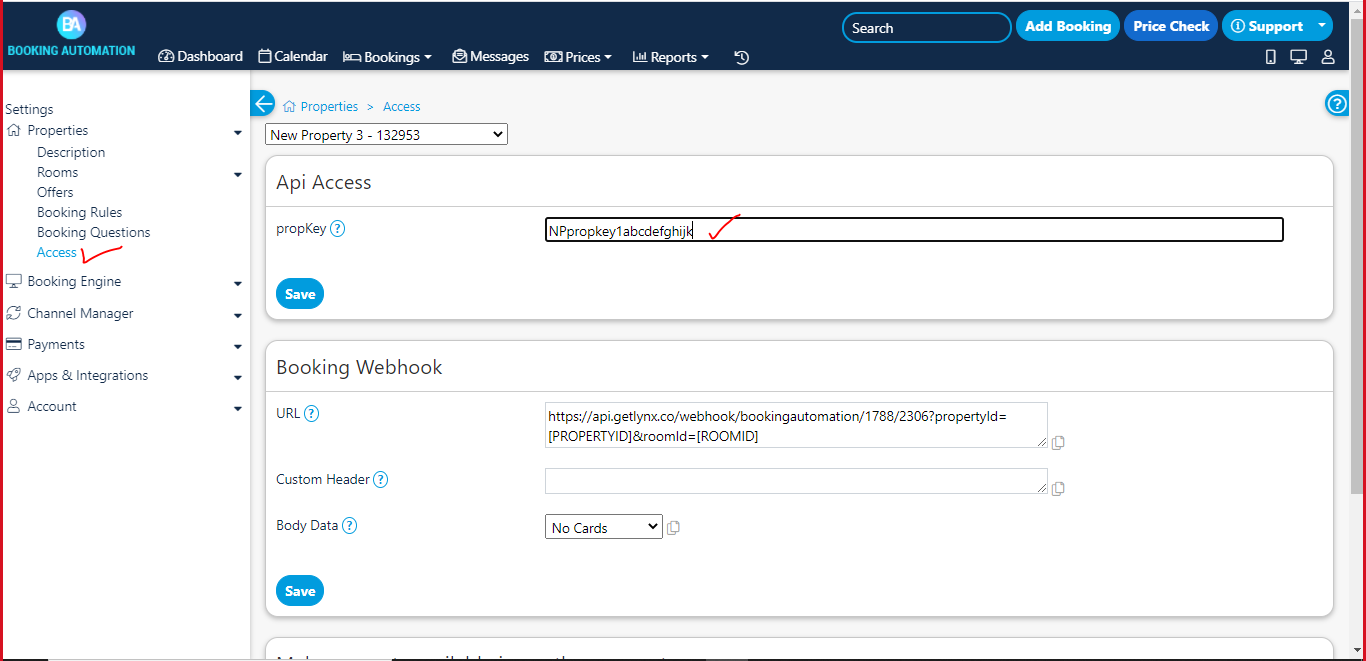Click the Properties breadcrumb link

click(329, 106)
